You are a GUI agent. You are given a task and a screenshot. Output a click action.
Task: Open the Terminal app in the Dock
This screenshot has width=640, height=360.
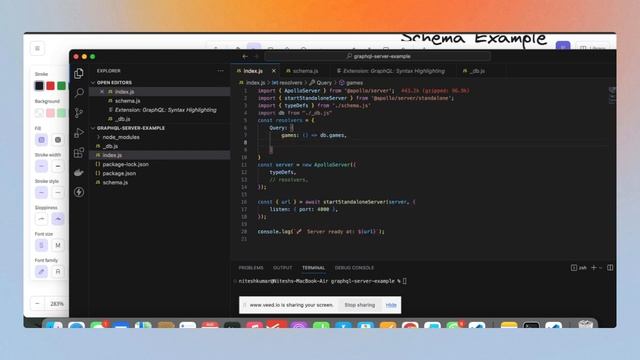531,326
